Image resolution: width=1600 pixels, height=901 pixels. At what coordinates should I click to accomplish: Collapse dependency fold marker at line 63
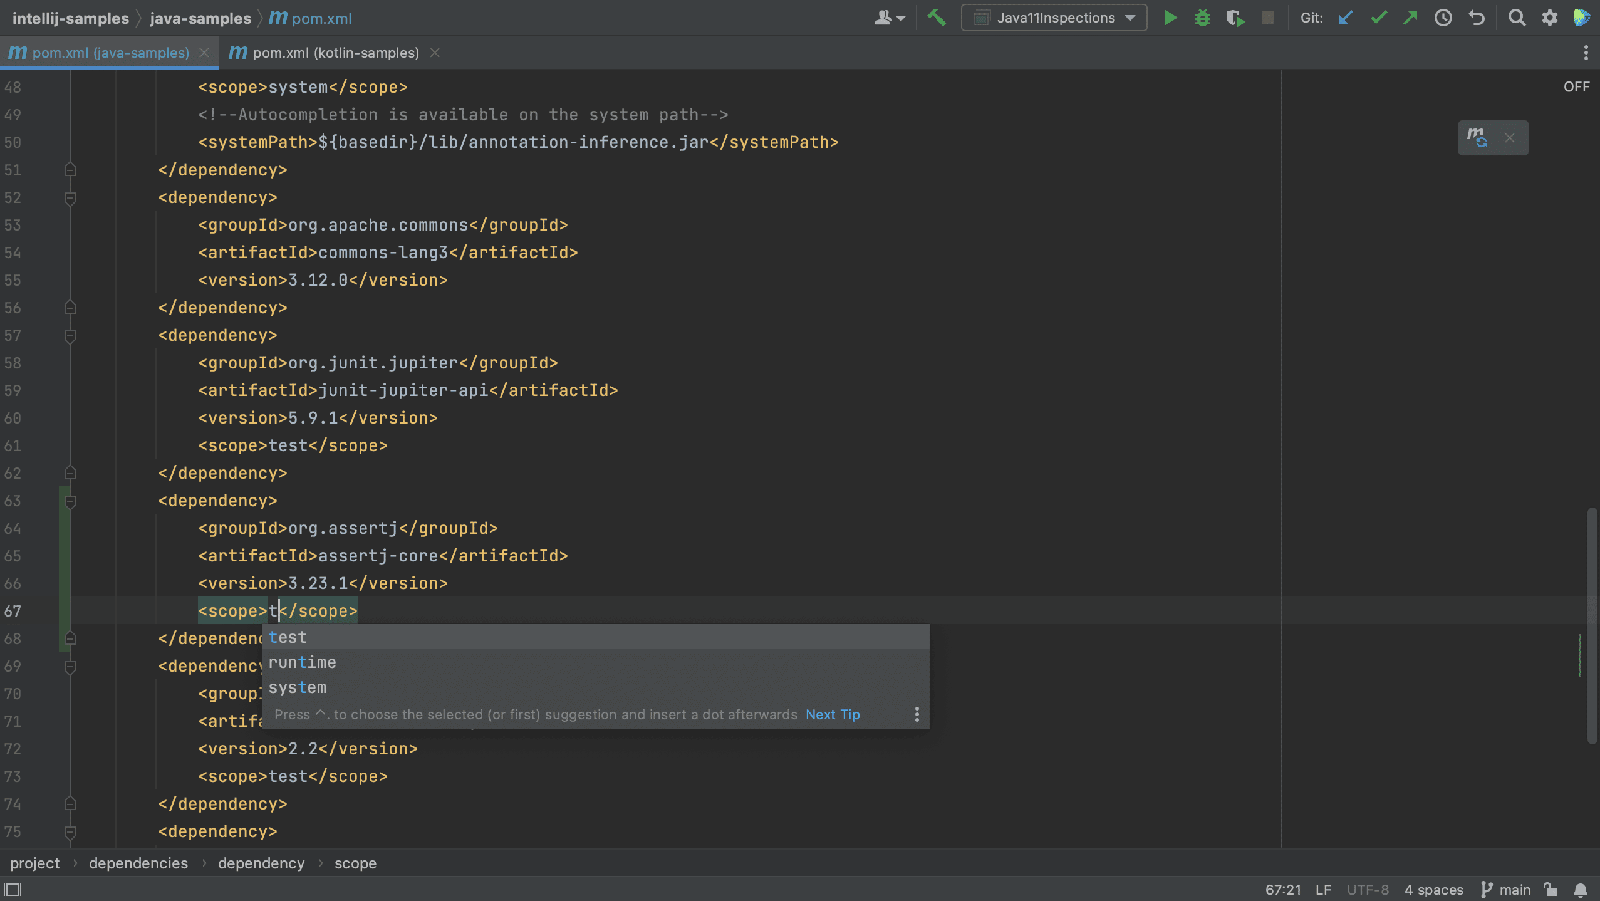point(70,501)
